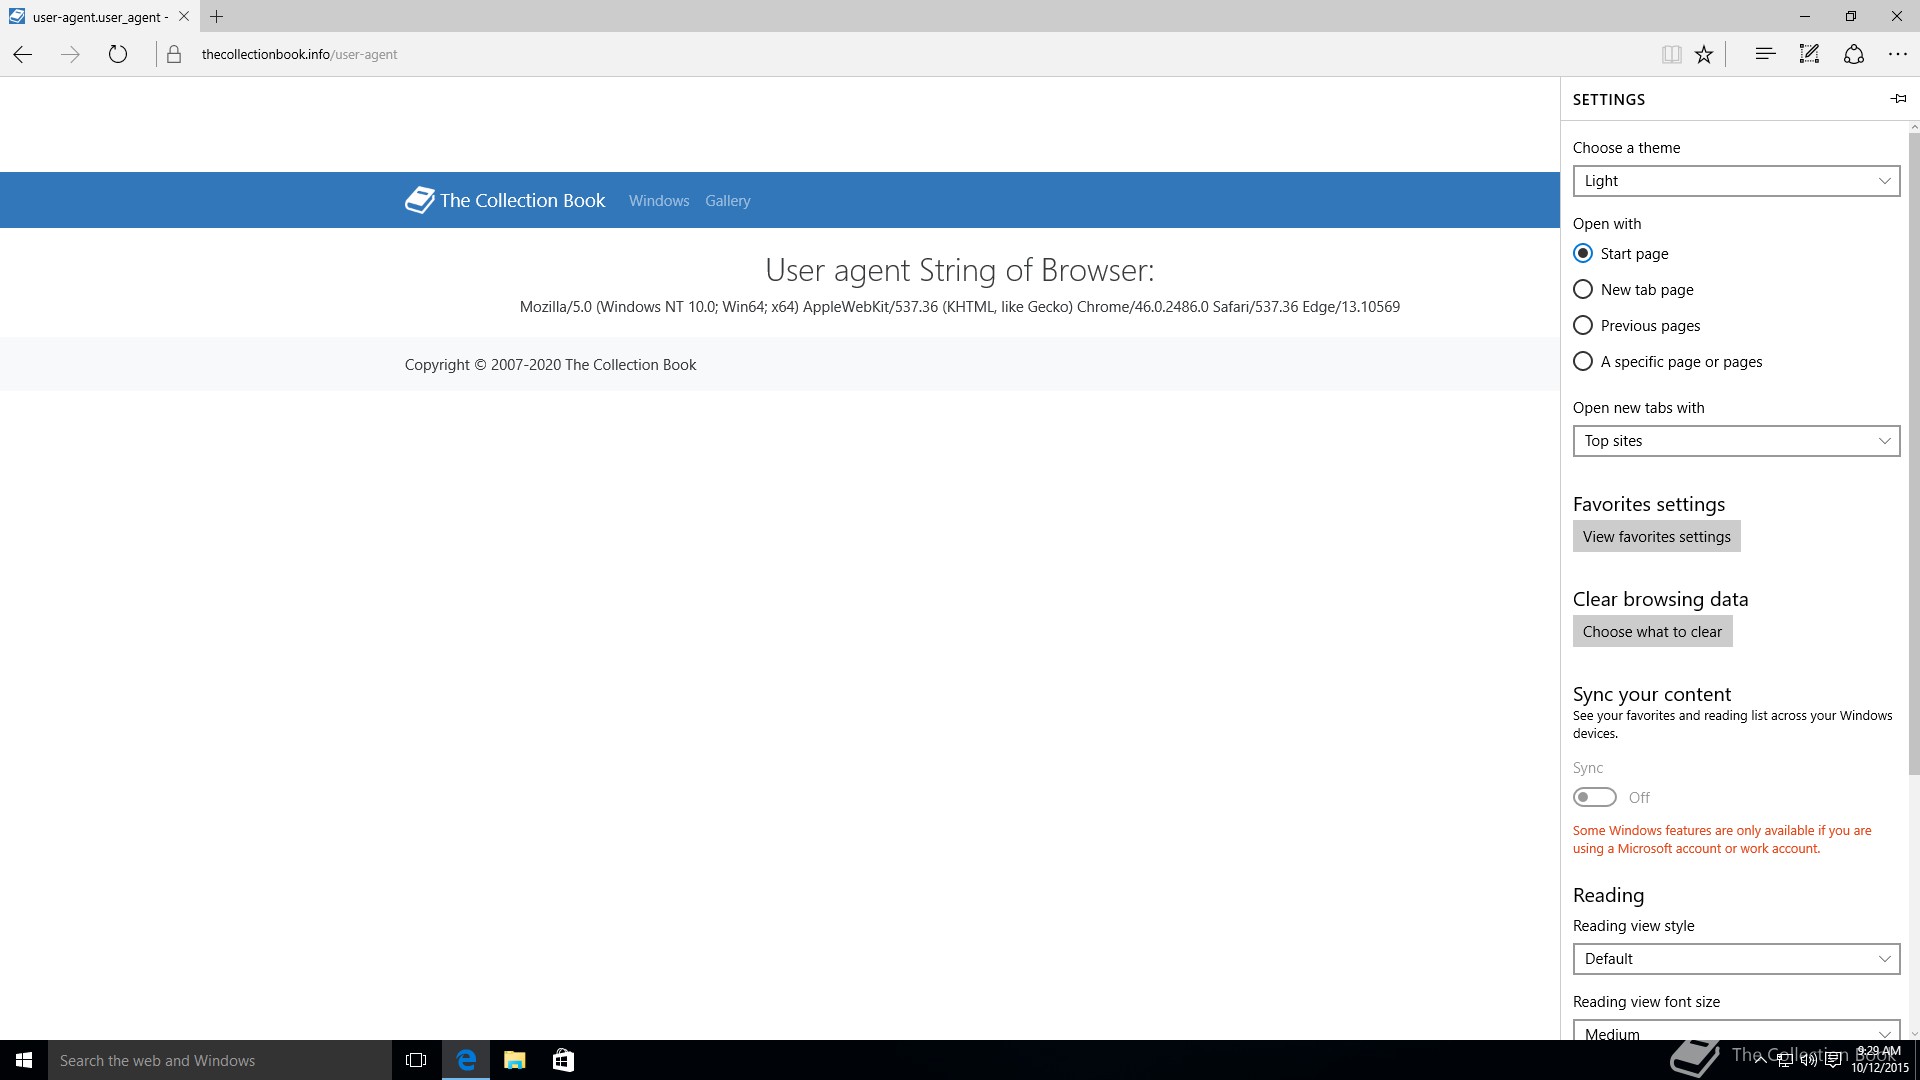Toggle the Sync switch
Image resolution: width=1920 pixels, height=1080 pixels.
click(1594, 797)
